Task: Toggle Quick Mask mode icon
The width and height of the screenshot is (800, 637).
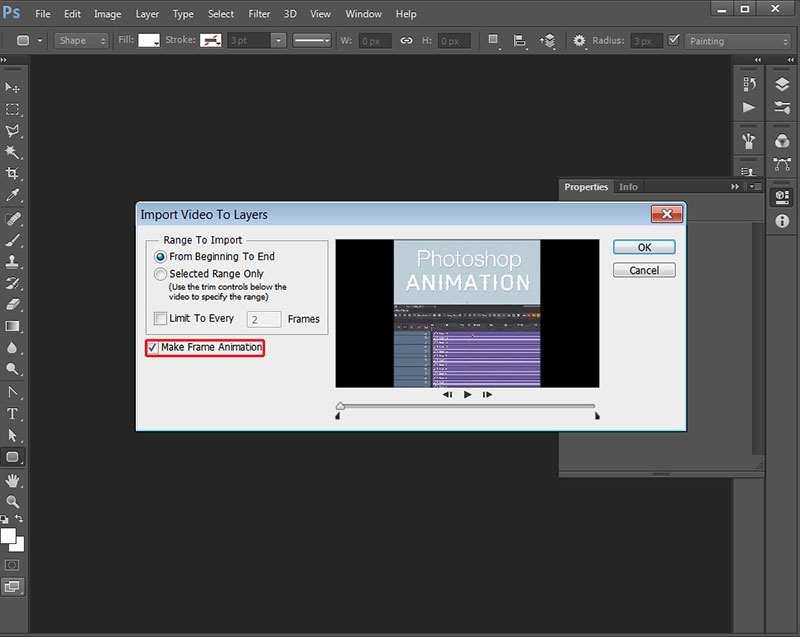Action: [12, 565]
